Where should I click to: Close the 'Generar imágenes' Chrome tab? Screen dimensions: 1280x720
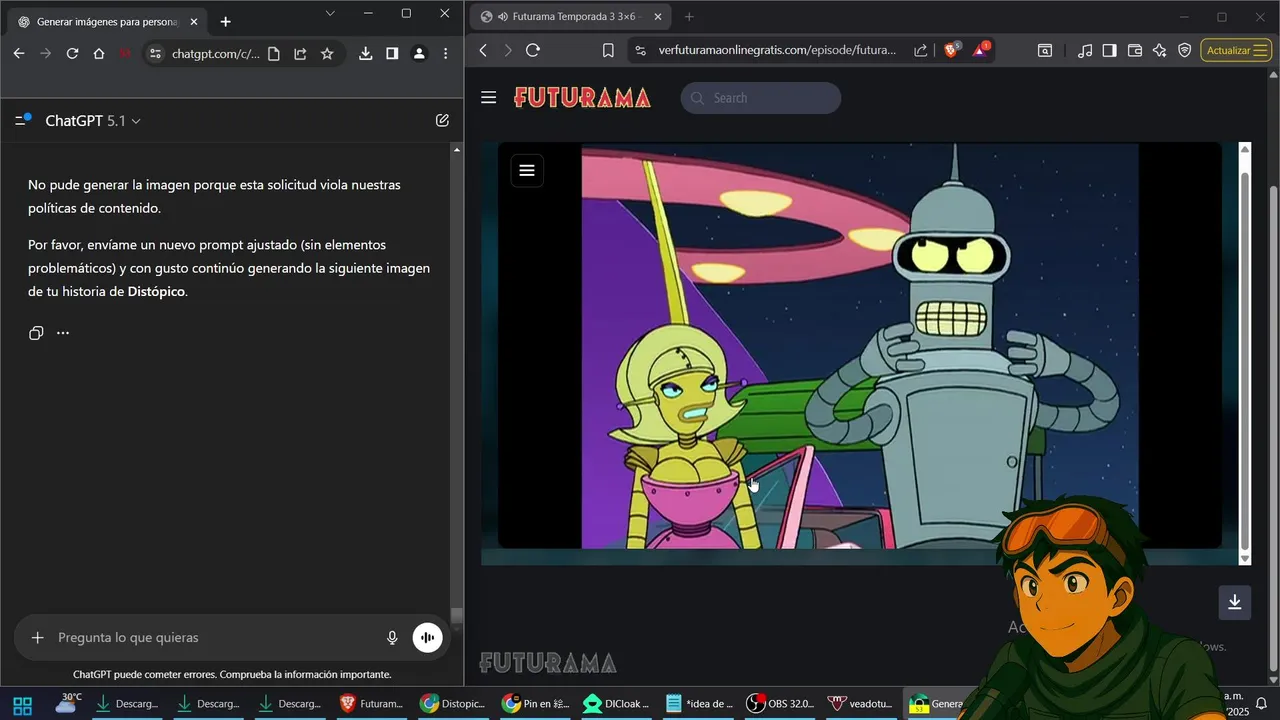click(194, 21)
